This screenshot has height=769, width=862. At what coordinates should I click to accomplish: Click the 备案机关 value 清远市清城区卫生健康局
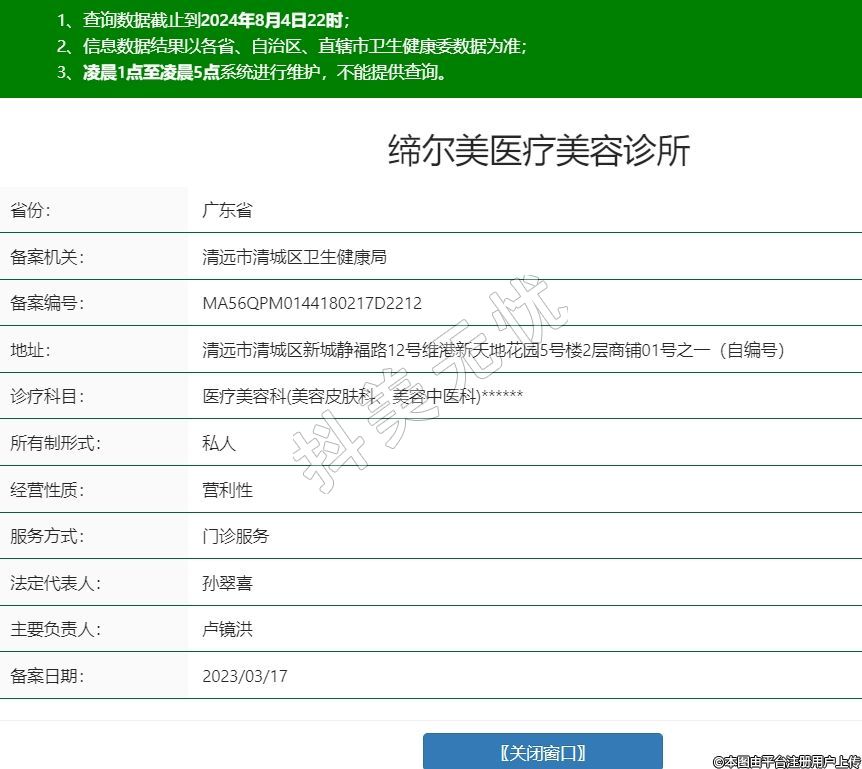(294, 257)
